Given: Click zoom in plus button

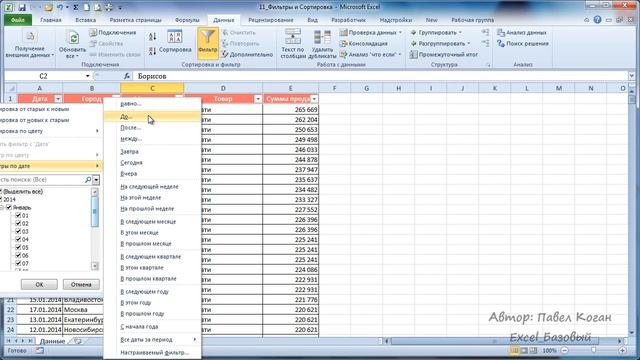Looking at the screenshot, I should 622,351.
